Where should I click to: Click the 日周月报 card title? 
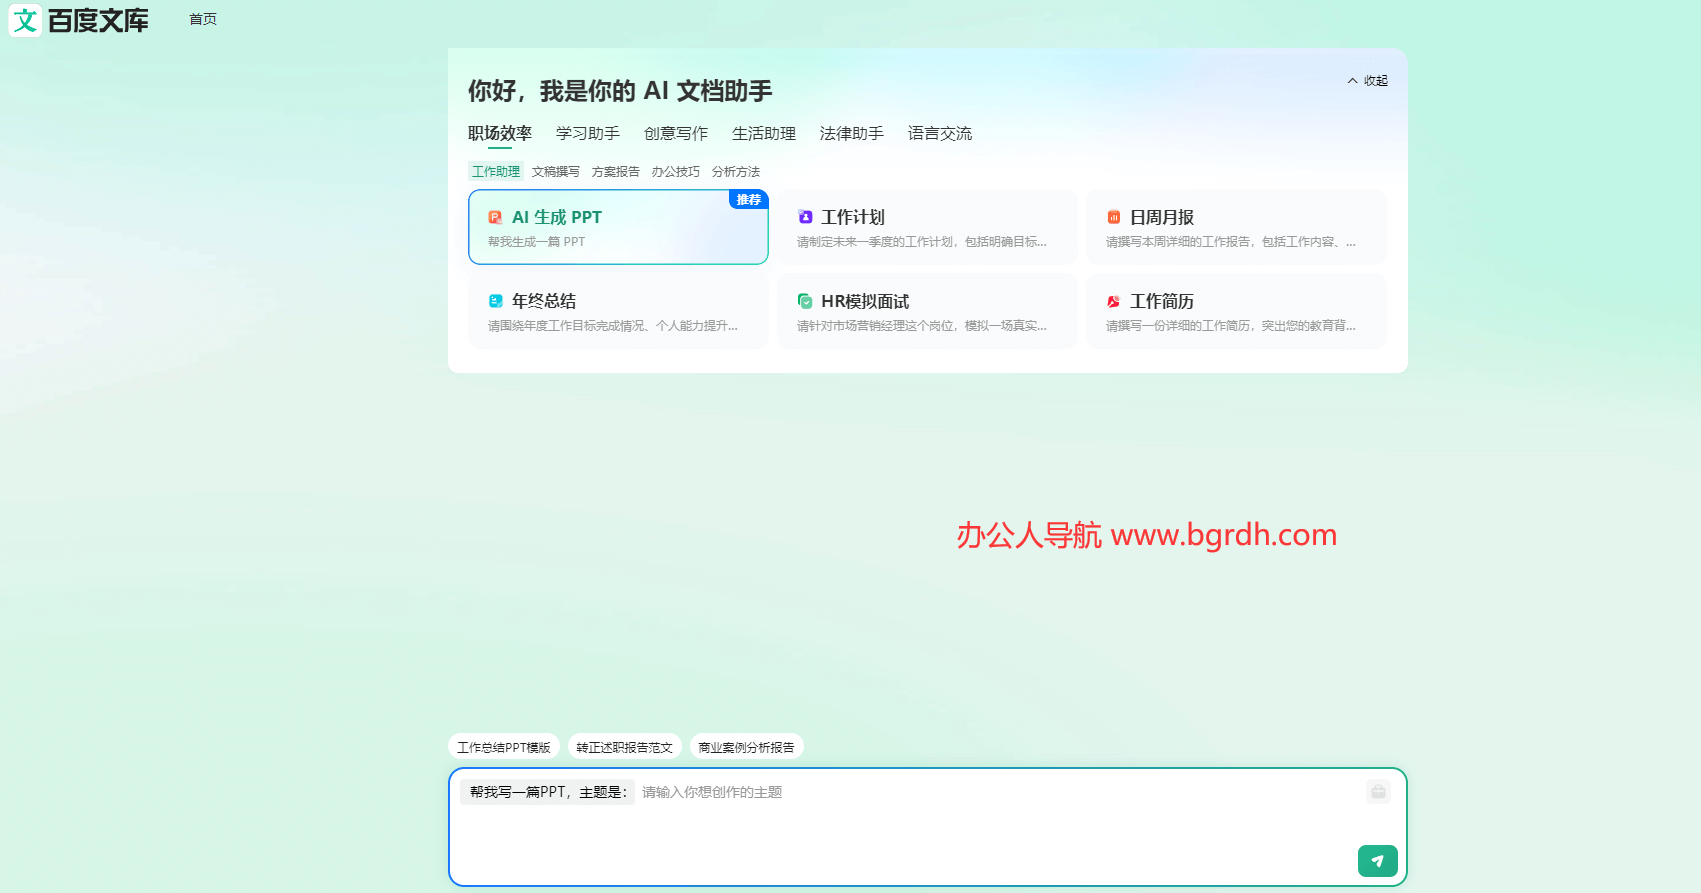[1162, 217]
